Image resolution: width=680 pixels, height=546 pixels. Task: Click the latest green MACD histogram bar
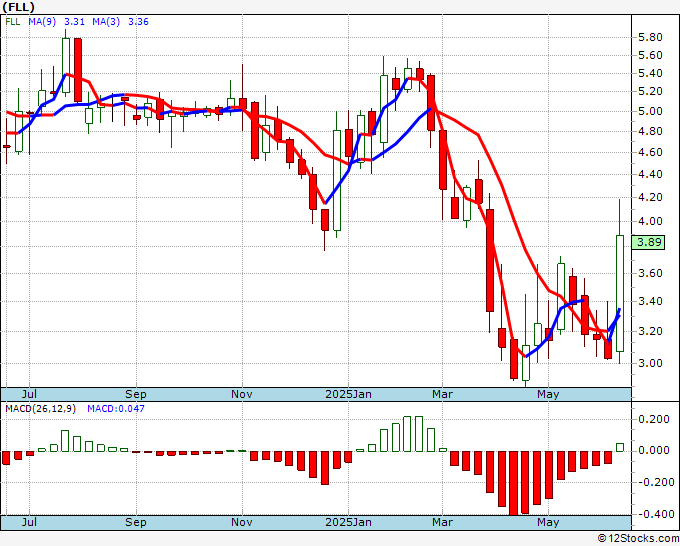pyautogui.click(x=620, y=447)
